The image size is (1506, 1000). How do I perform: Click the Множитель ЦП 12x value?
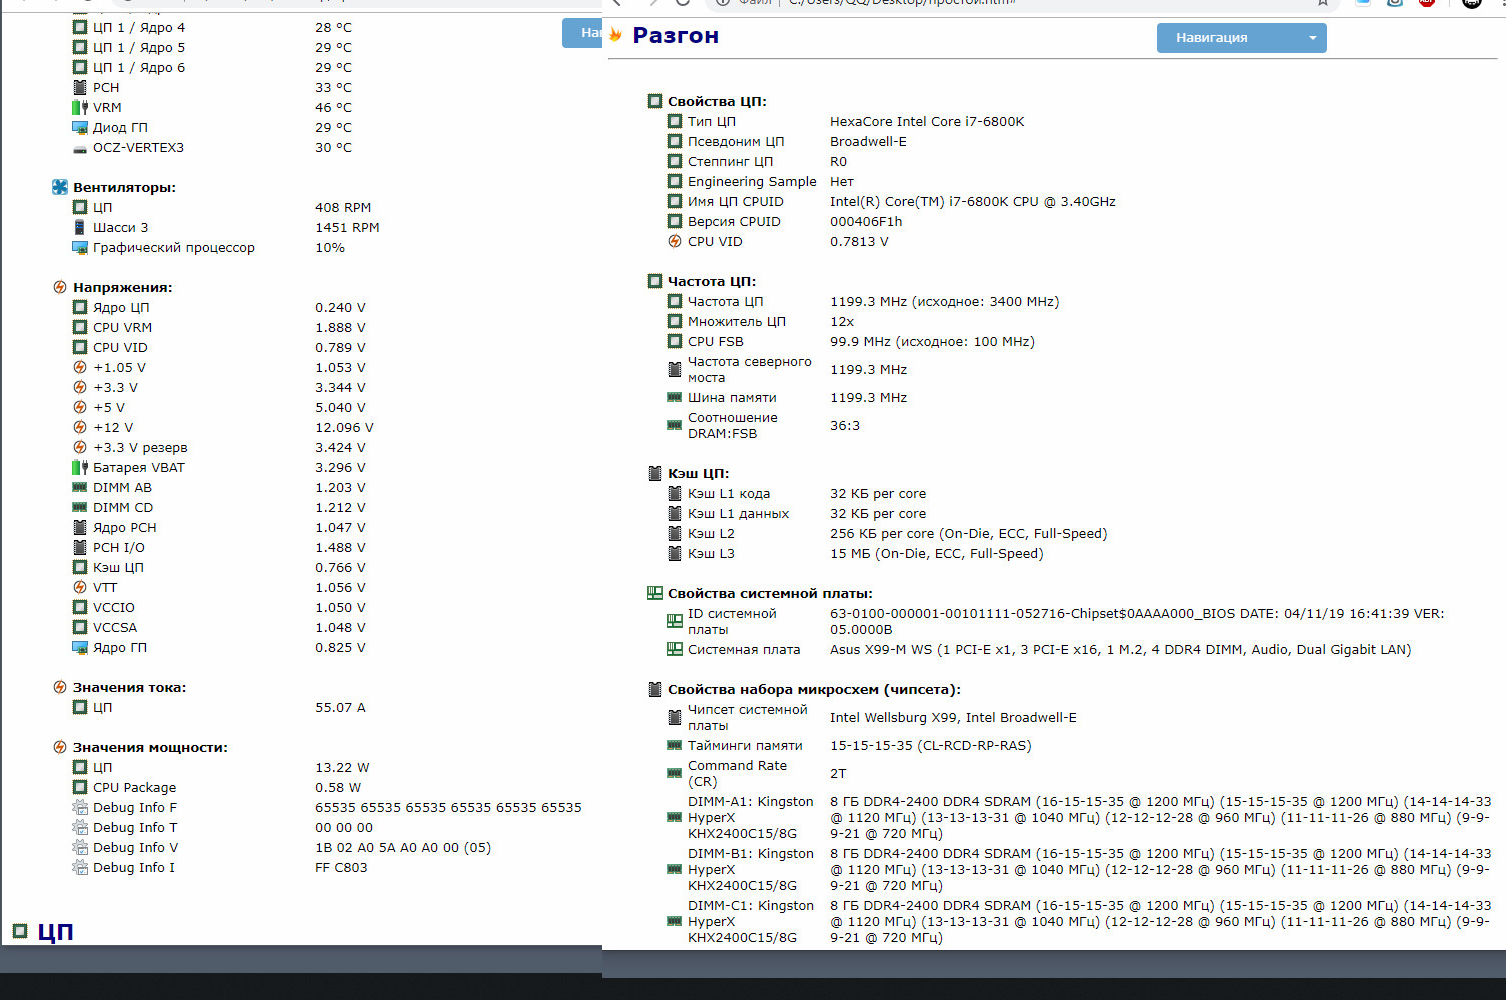[842, 321]
